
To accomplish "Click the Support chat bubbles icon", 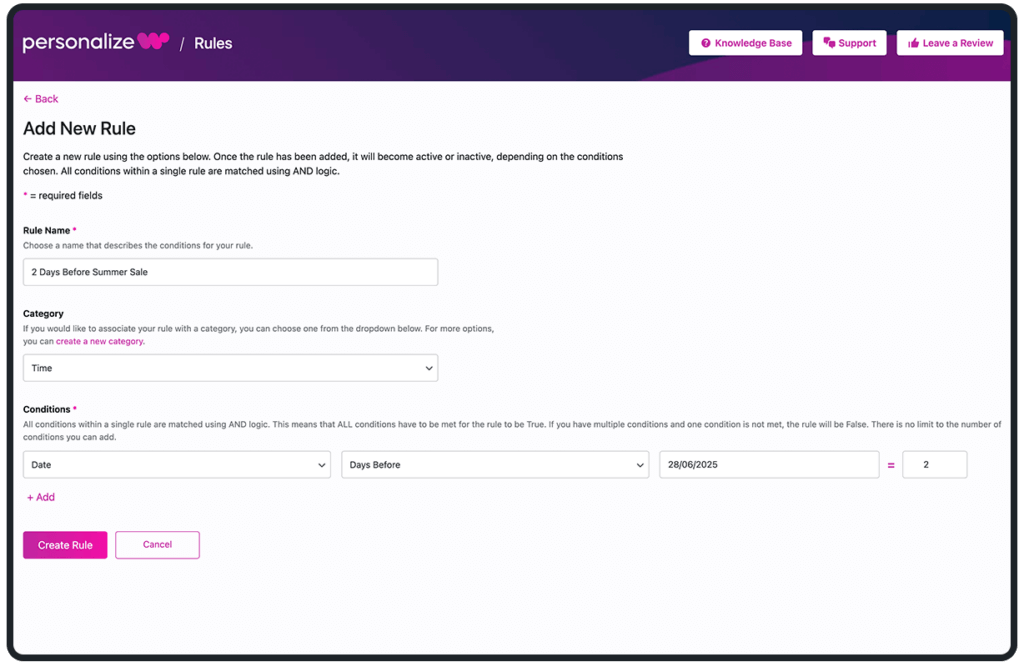I will (x=829, y=43).
